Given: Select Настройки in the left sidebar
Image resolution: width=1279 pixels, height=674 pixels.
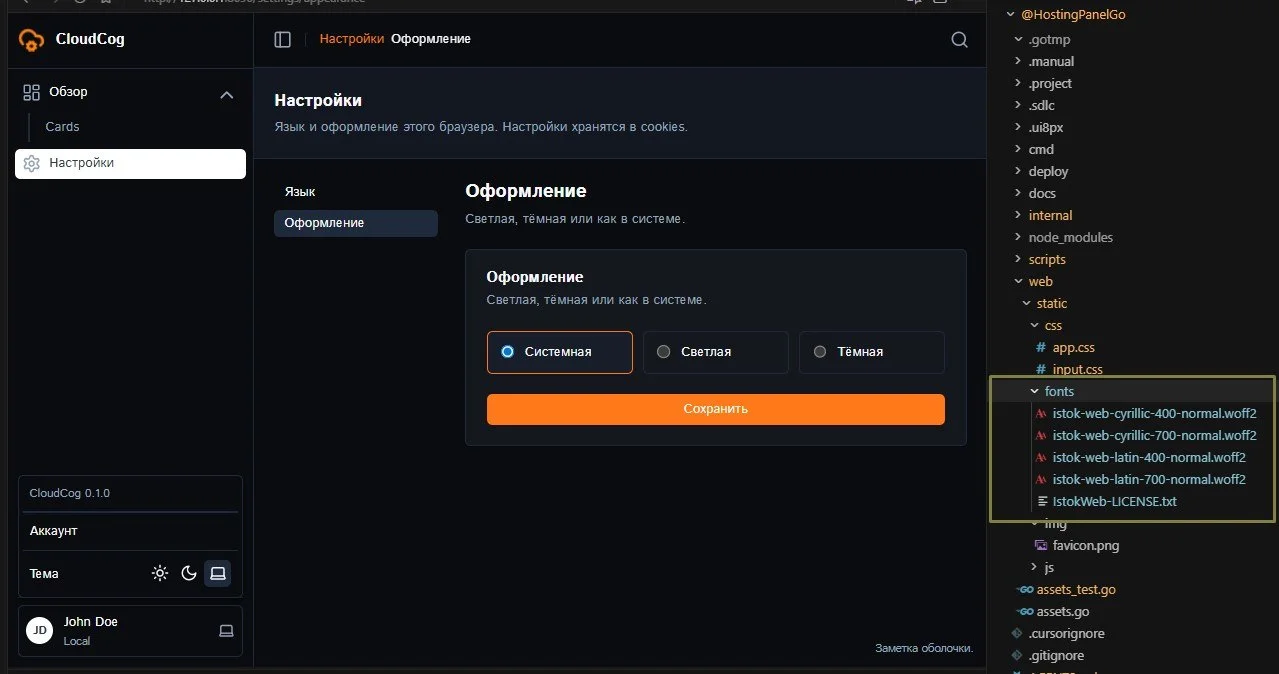Looking at the screenshot, I should [130, 164].
